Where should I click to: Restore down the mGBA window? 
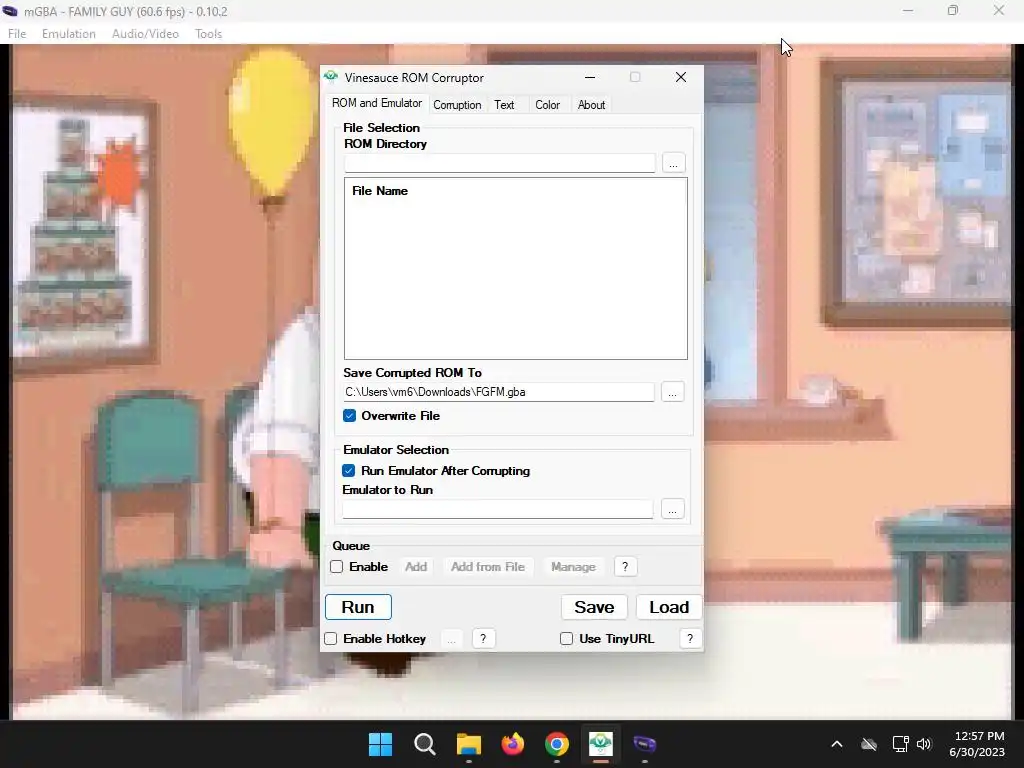tap(953, 10)
